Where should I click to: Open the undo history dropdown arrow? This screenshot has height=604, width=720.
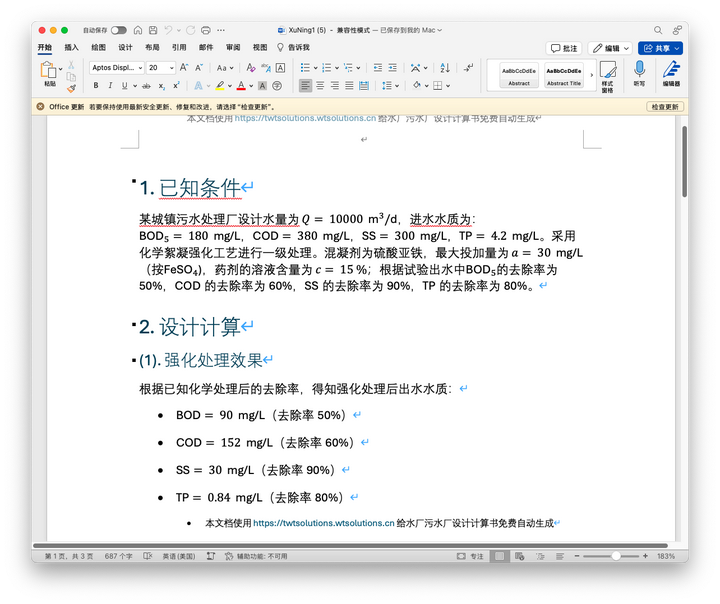(x=179, y=30)
